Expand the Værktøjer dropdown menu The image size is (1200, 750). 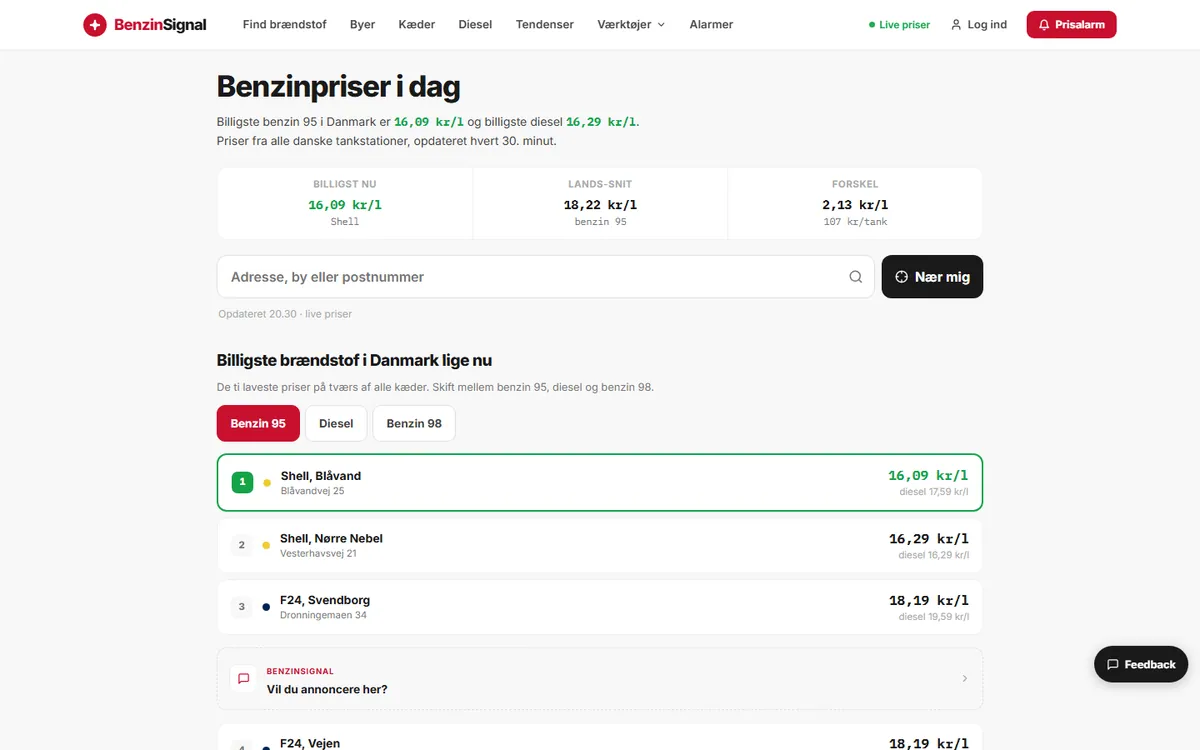[x=631, y=25]
